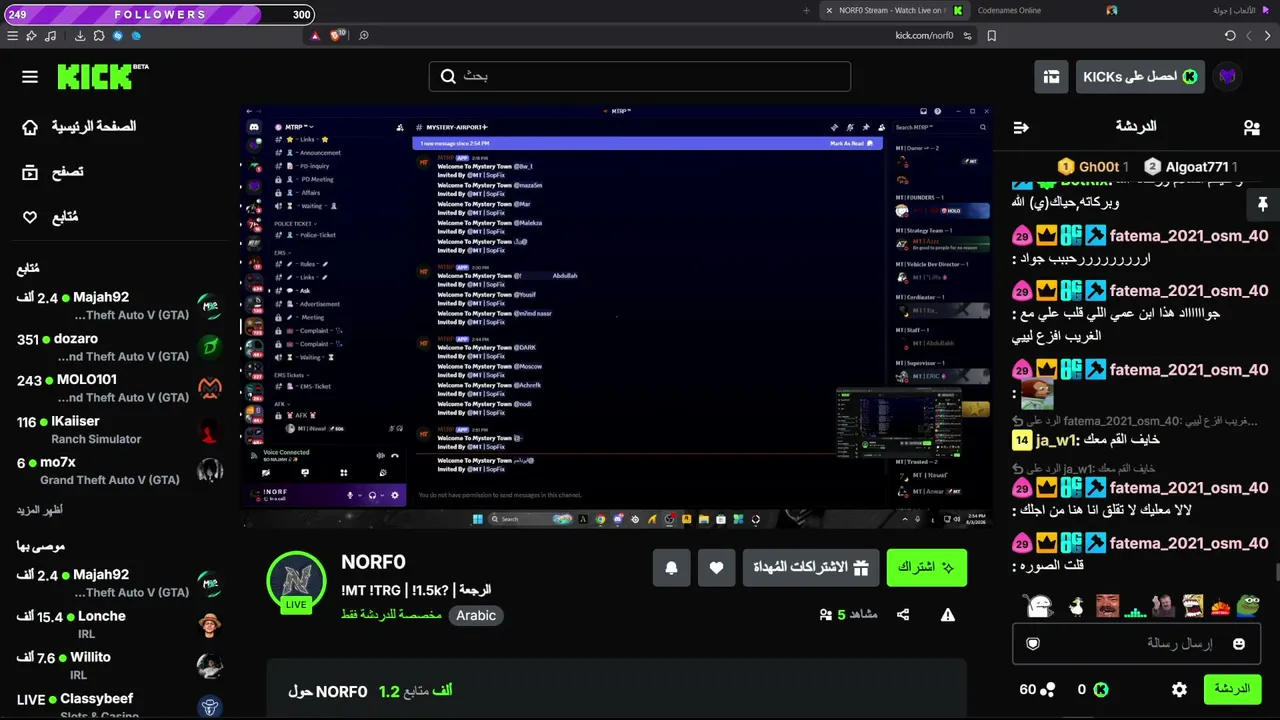
Task: Open تصفح browse page
Action: (53, 172)
